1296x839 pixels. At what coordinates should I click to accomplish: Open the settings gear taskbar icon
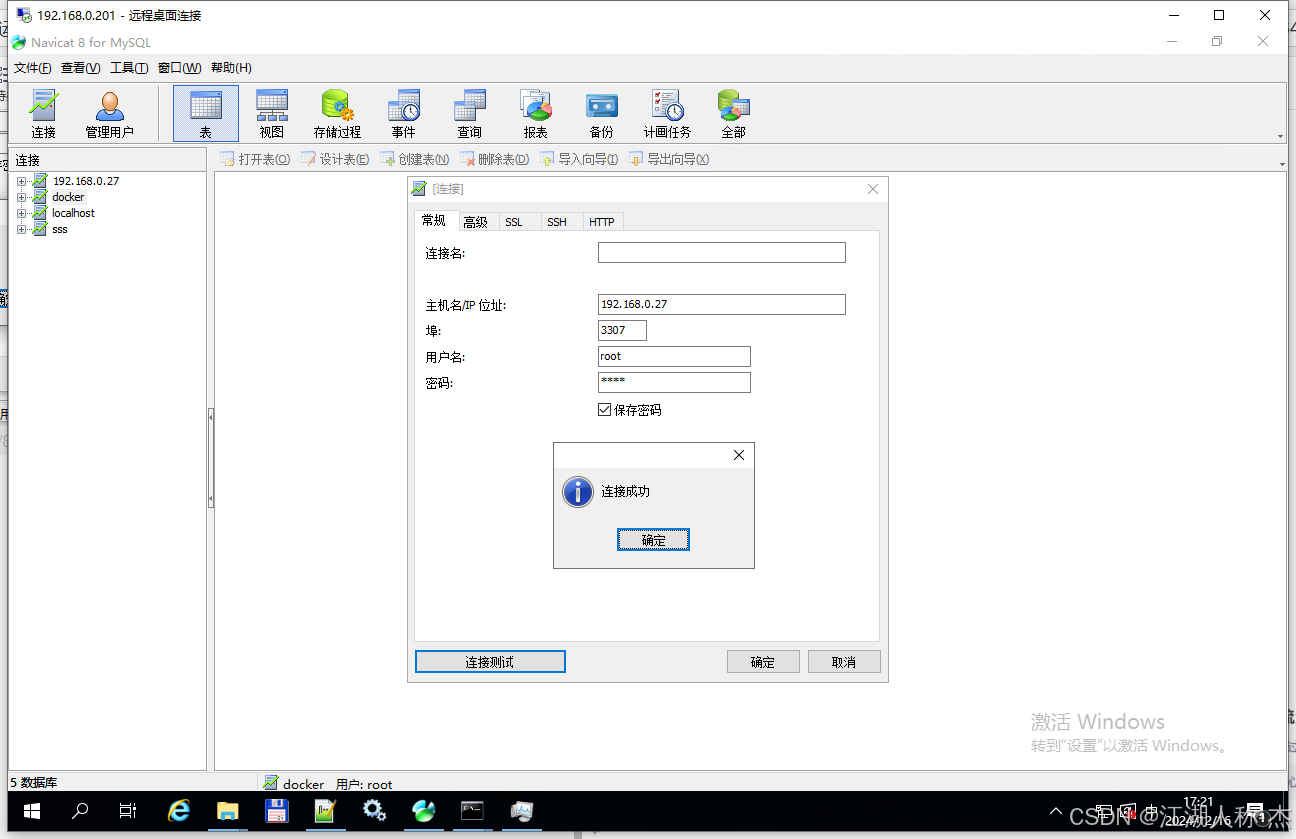[375, 811]
